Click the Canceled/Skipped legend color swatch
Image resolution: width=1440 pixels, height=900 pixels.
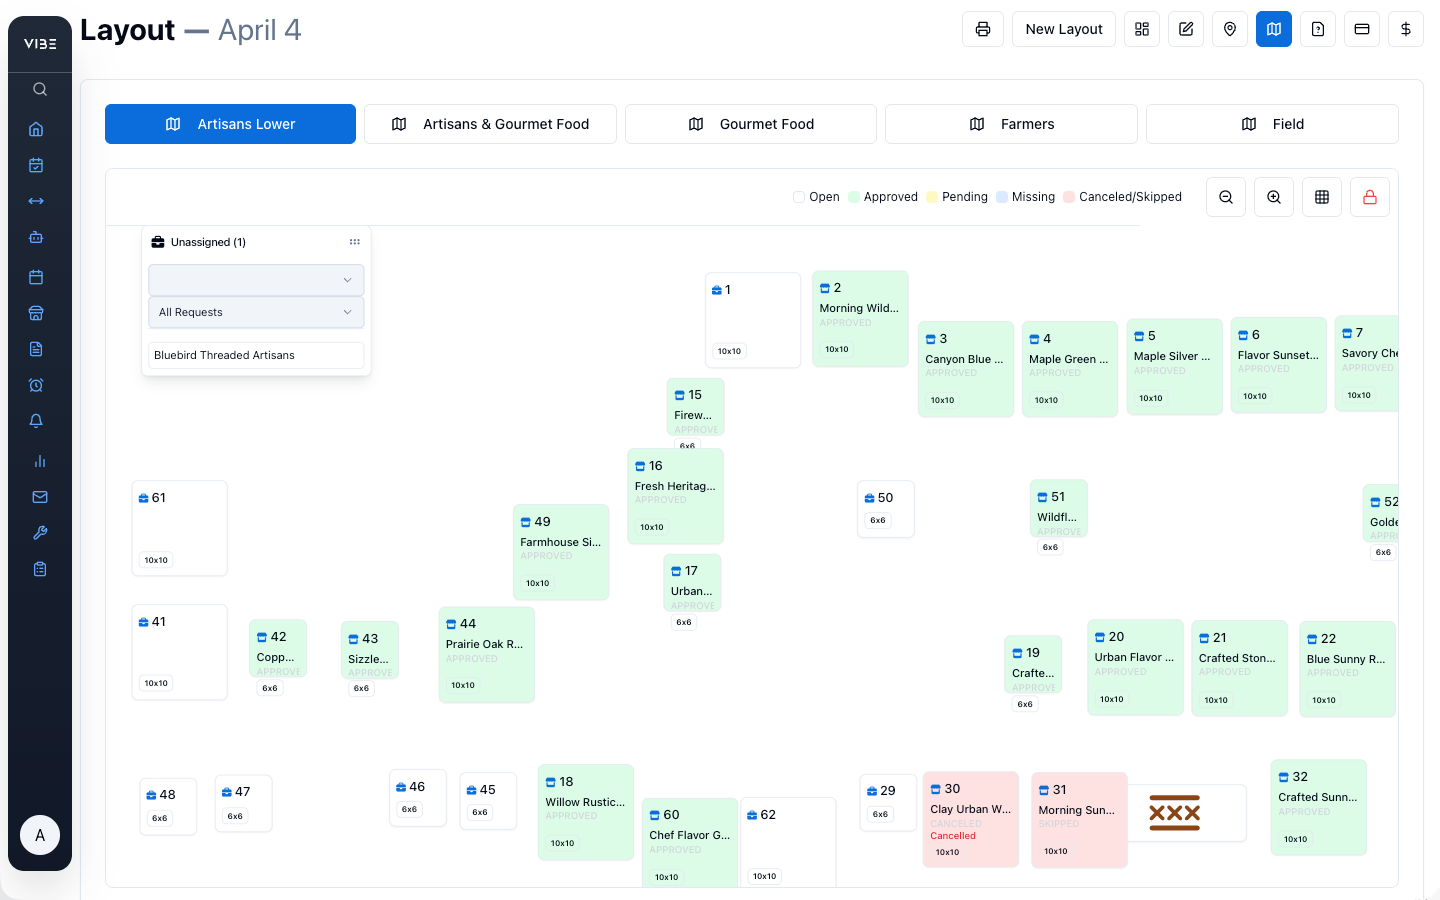click(x=1069, y=197)
